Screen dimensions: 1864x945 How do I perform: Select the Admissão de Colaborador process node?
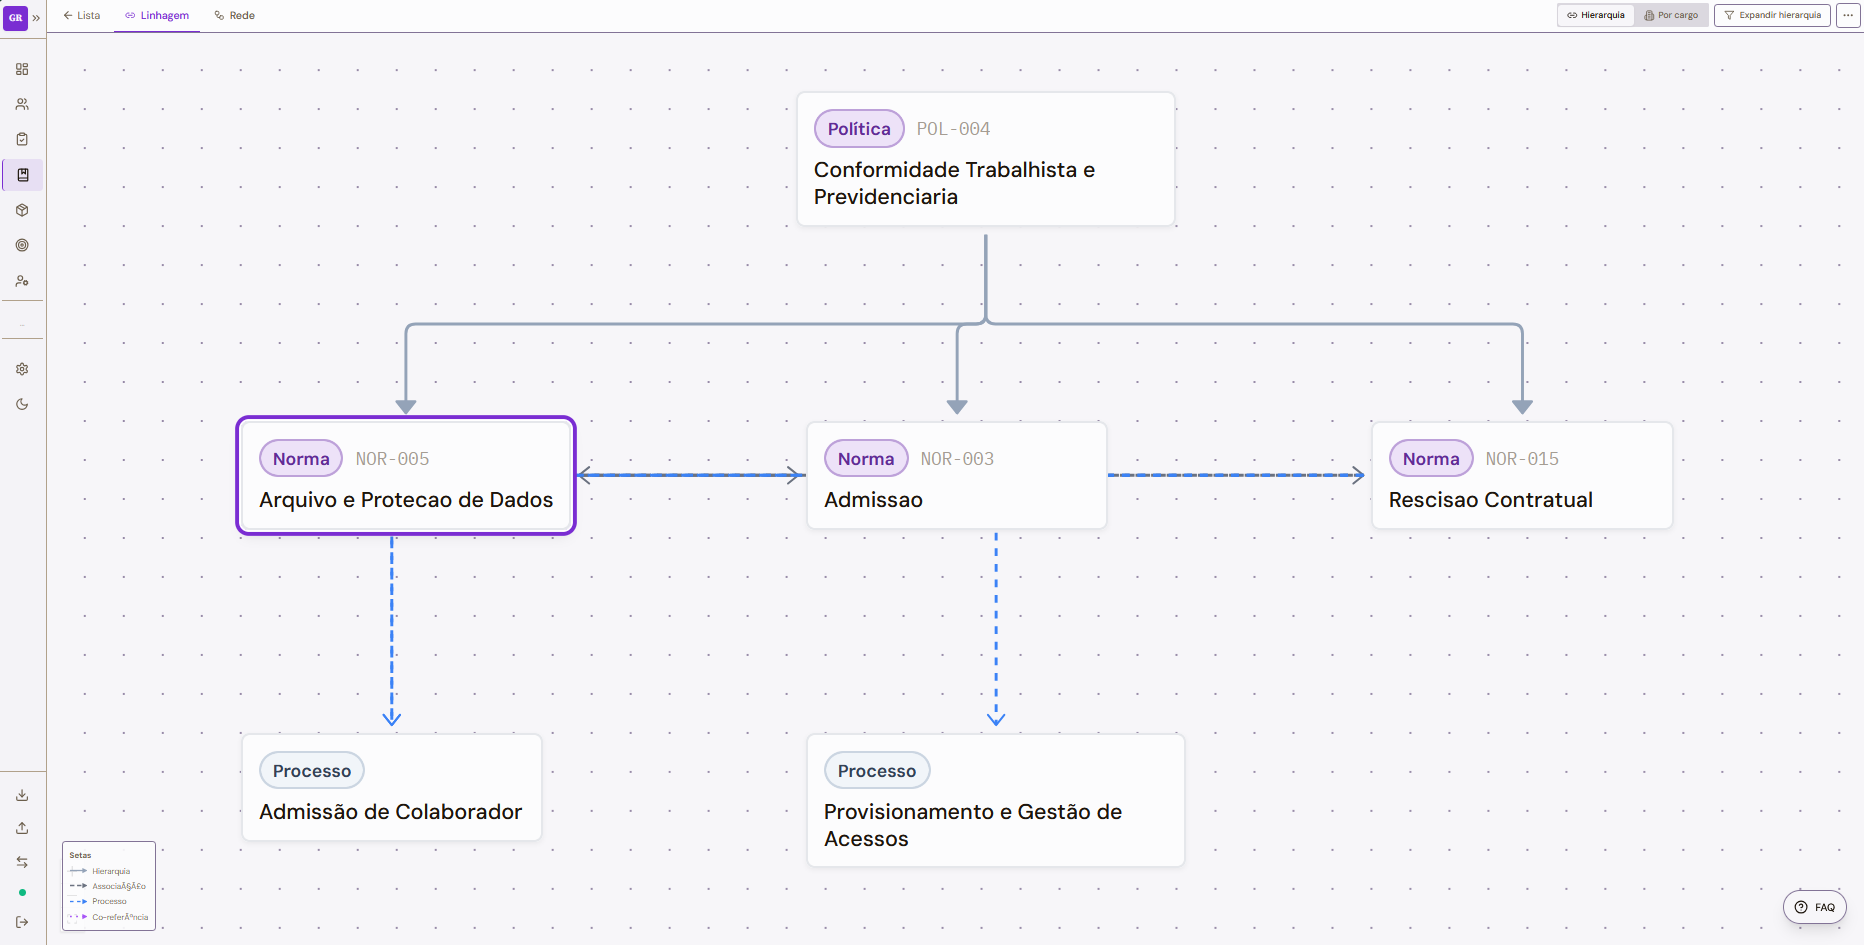point(392,788)
